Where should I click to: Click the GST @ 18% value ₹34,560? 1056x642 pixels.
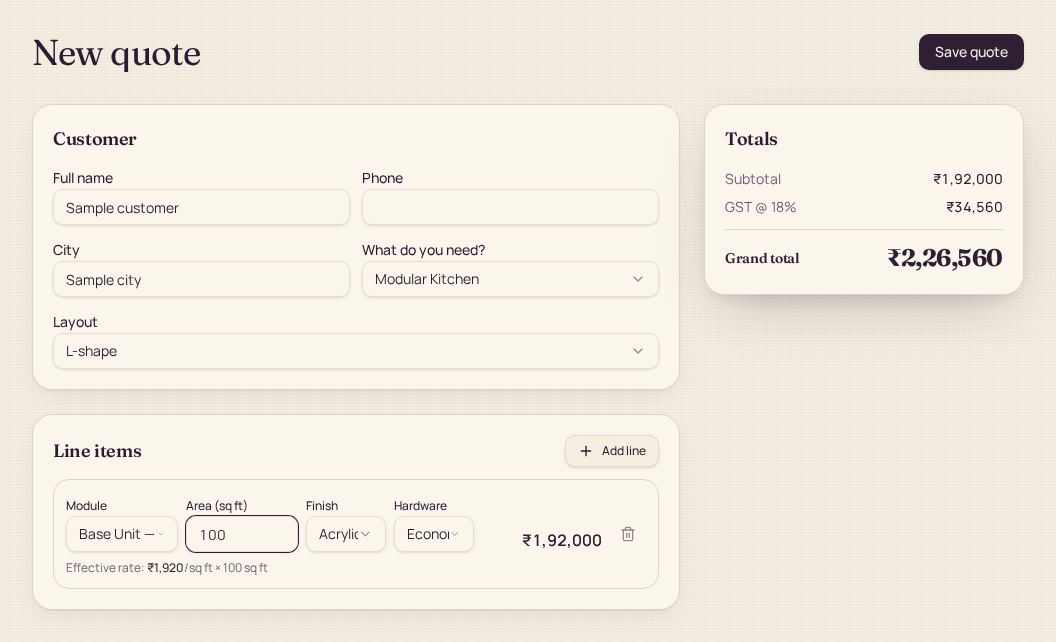pos(975,207)
